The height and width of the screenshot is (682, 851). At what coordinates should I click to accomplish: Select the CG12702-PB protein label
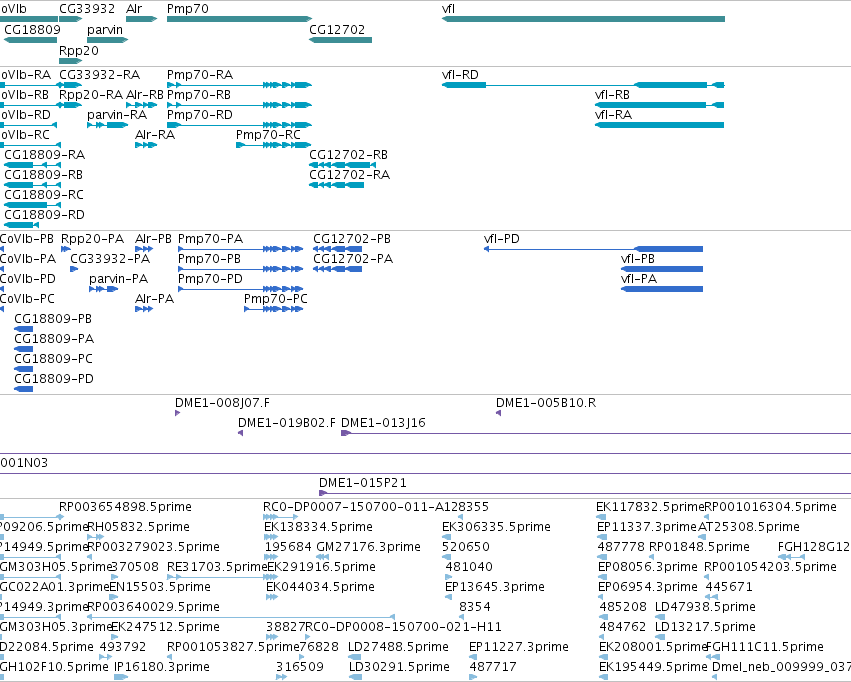[352, 239]
